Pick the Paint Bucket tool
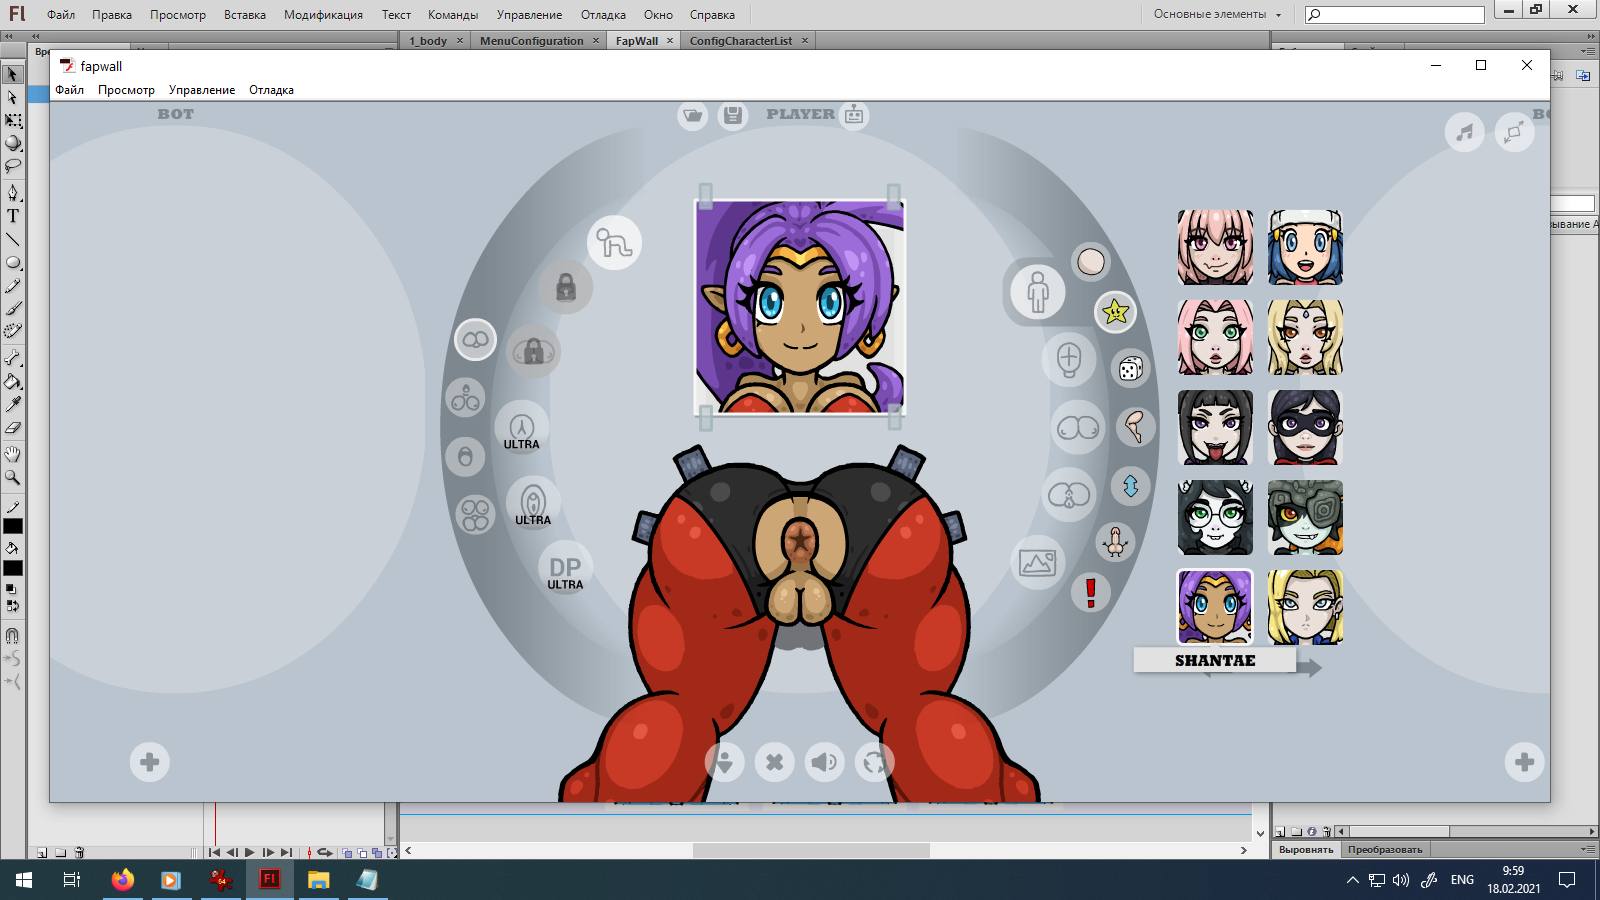This screenshot has width=1600, height=900. coord(13,381)
